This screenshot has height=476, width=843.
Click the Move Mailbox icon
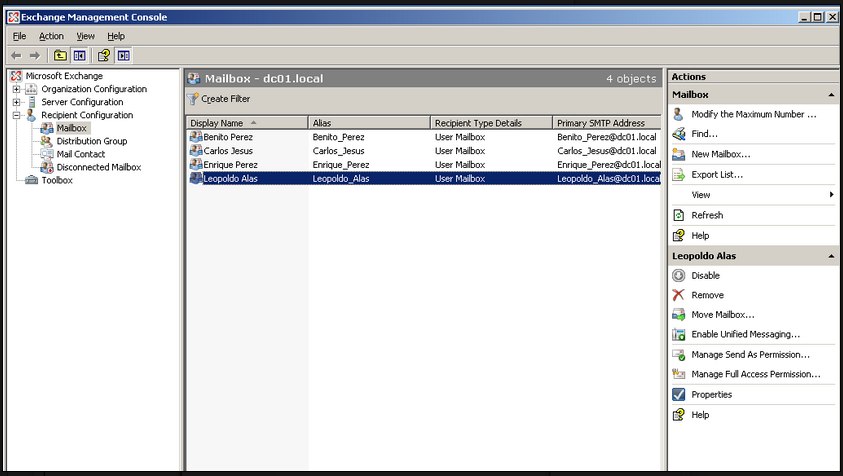[x=678, y=315]
